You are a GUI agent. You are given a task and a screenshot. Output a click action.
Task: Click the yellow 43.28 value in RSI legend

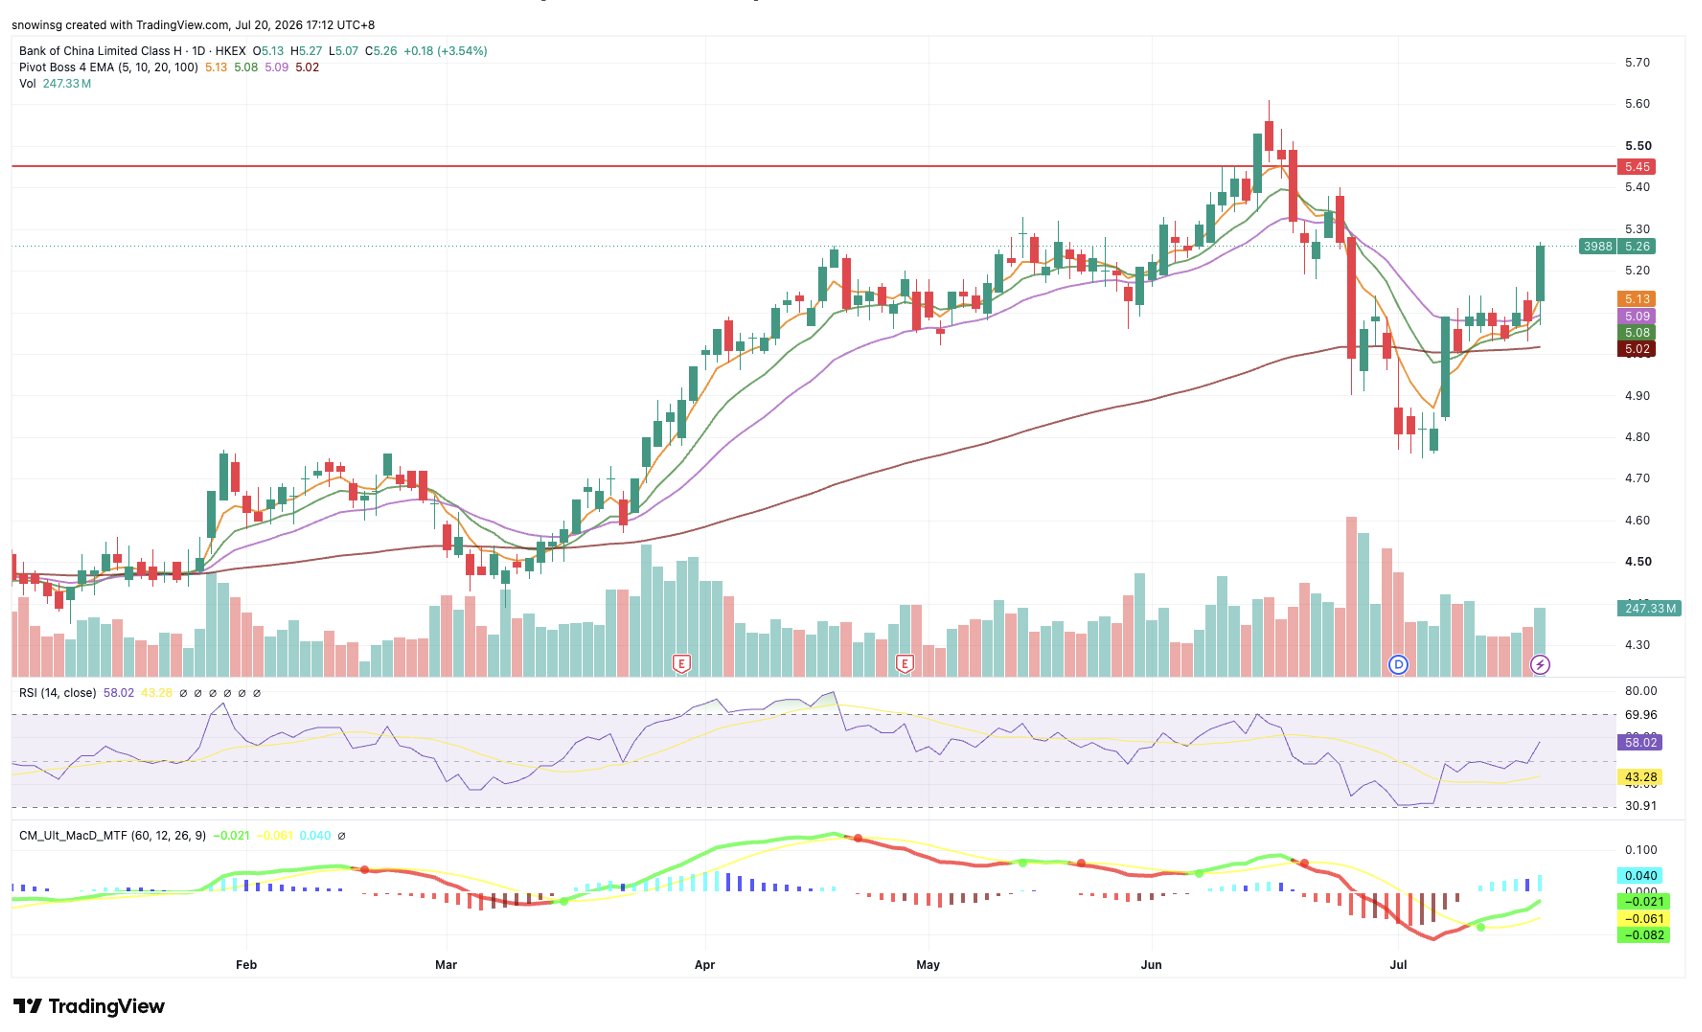157,693
